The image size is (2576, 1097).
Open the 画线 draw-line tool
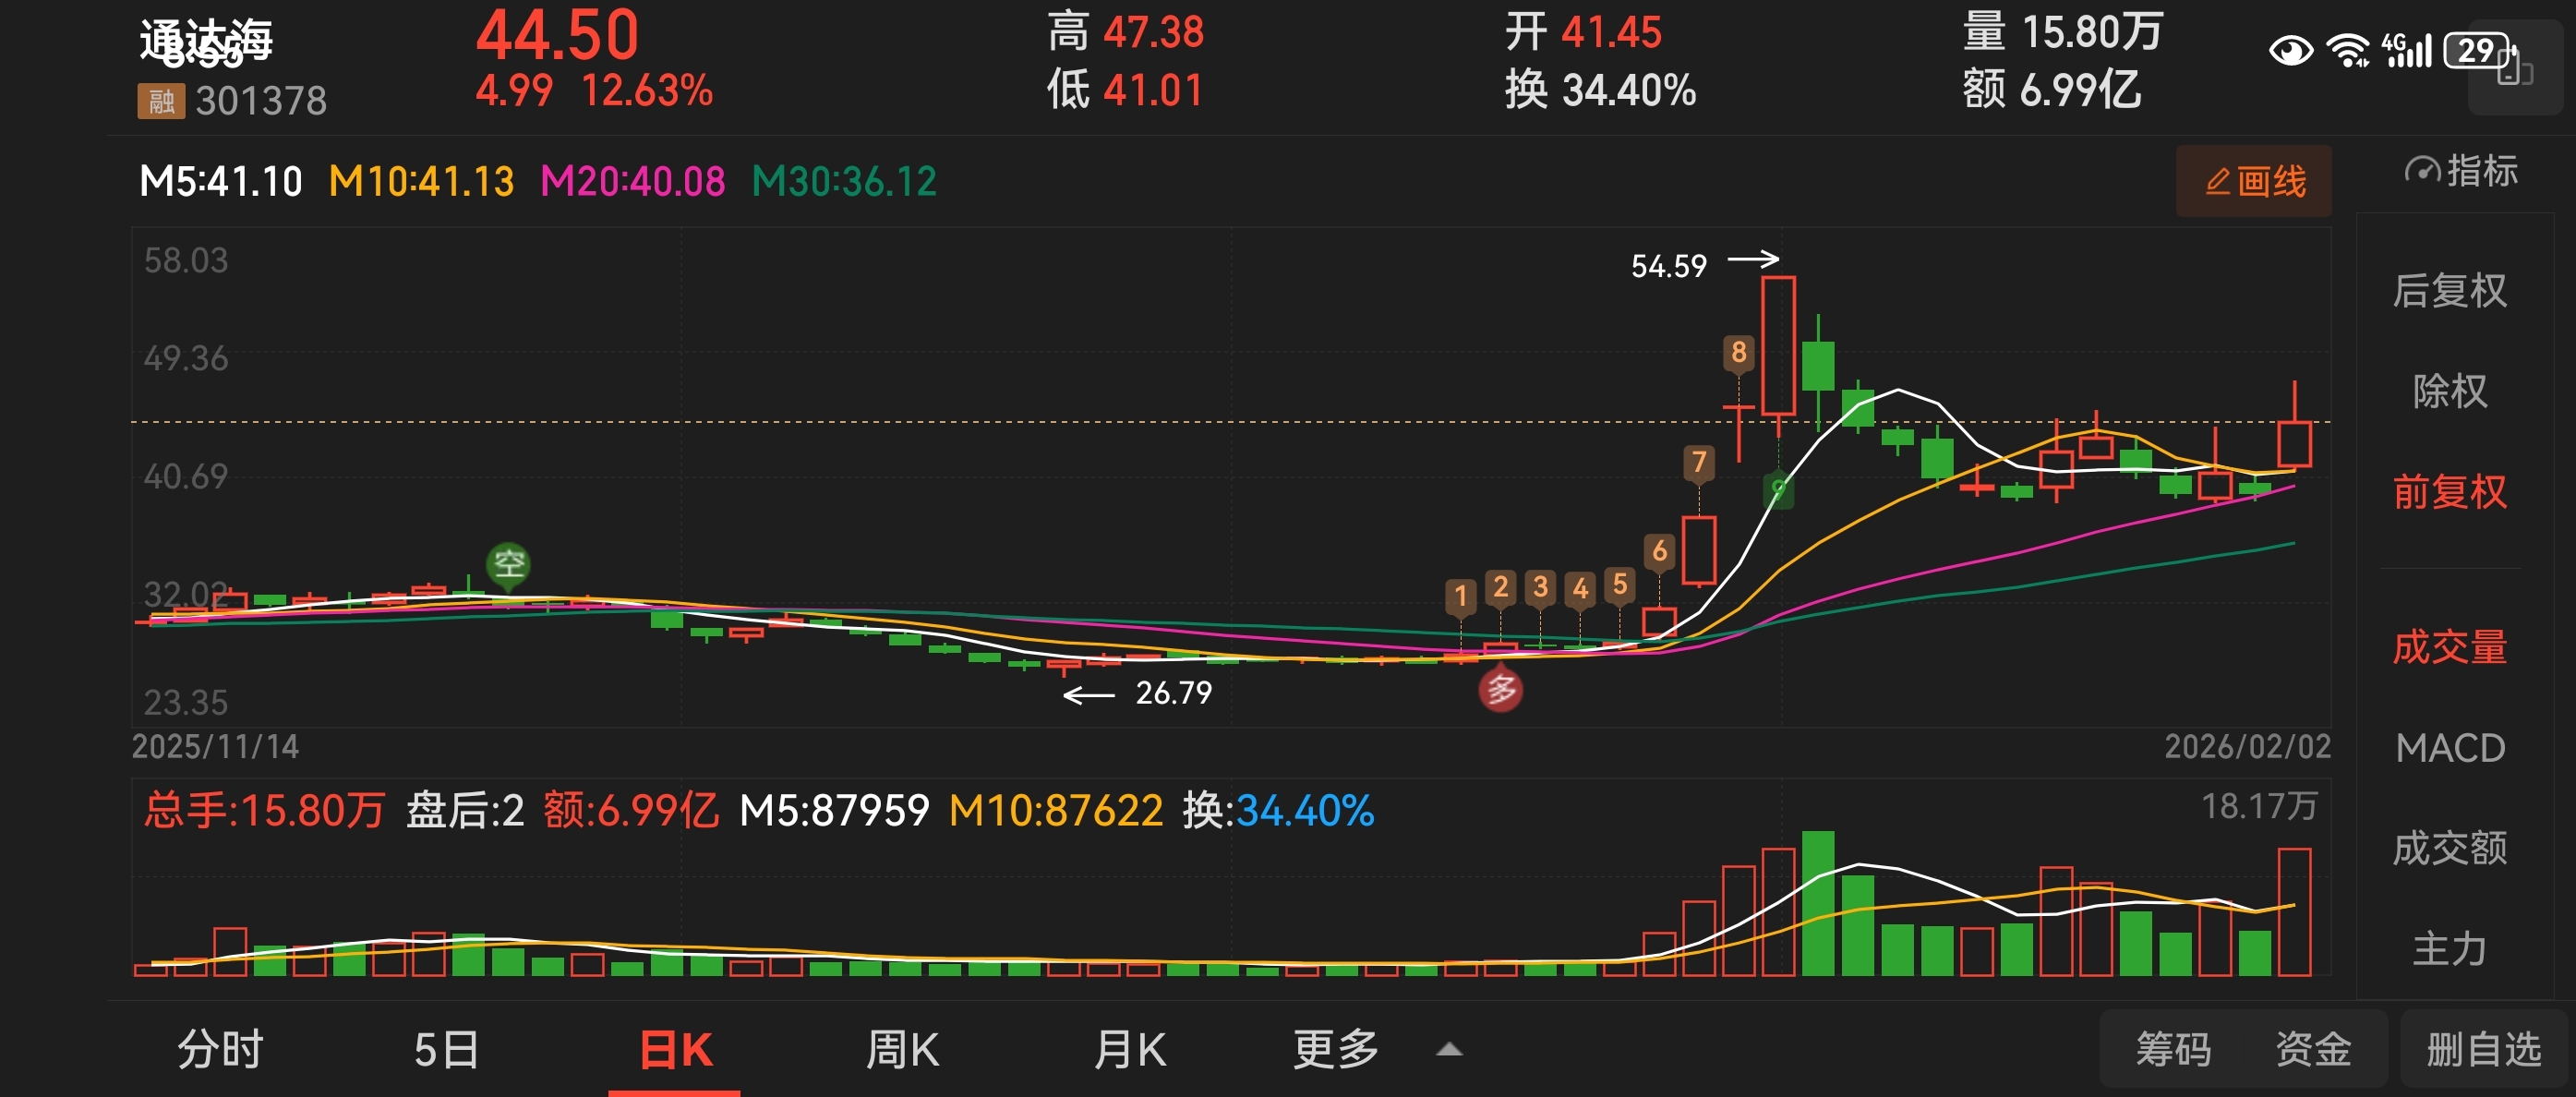coord(2254,182)
